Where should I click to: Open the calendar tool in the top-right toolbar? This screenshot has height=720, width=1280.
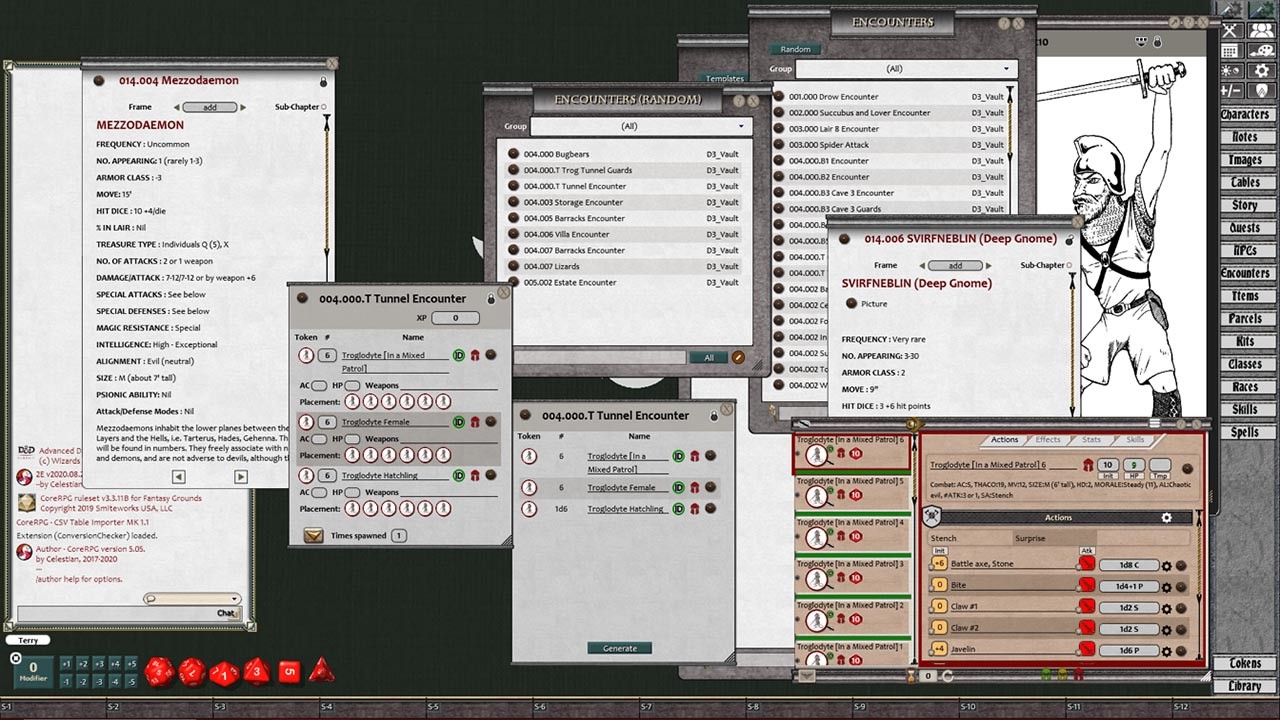1230,51
